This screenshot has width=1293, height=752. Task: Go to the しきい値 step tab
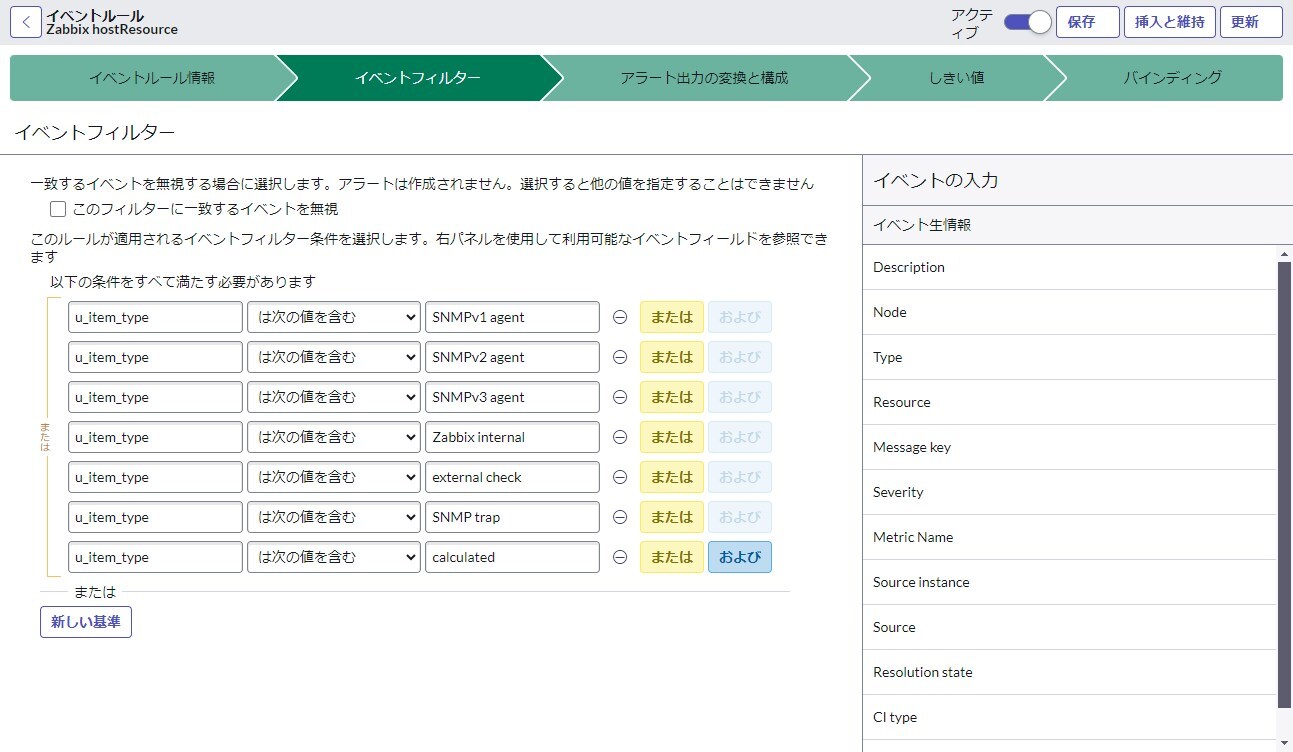point(956,78)
